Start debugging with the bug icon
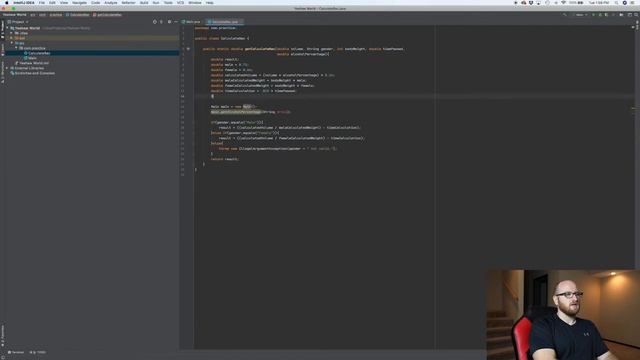Image resolution: width=640 pixels, height=360 pixels. [600, 15]
